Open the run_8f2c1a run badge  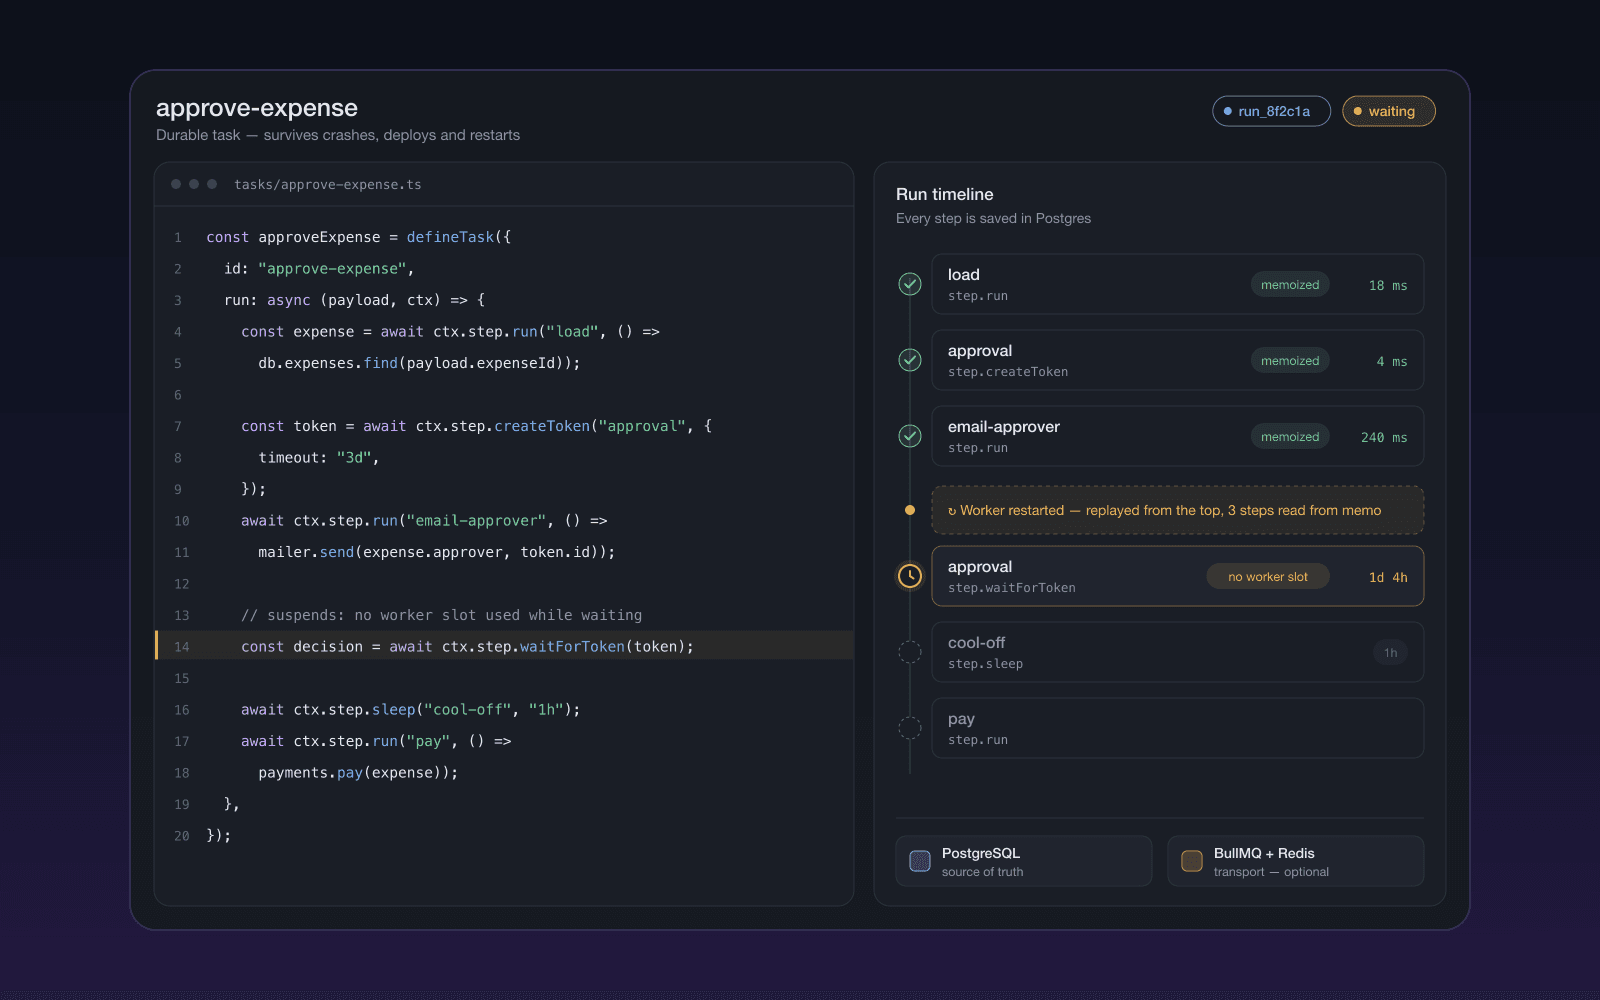[1271, 111]
